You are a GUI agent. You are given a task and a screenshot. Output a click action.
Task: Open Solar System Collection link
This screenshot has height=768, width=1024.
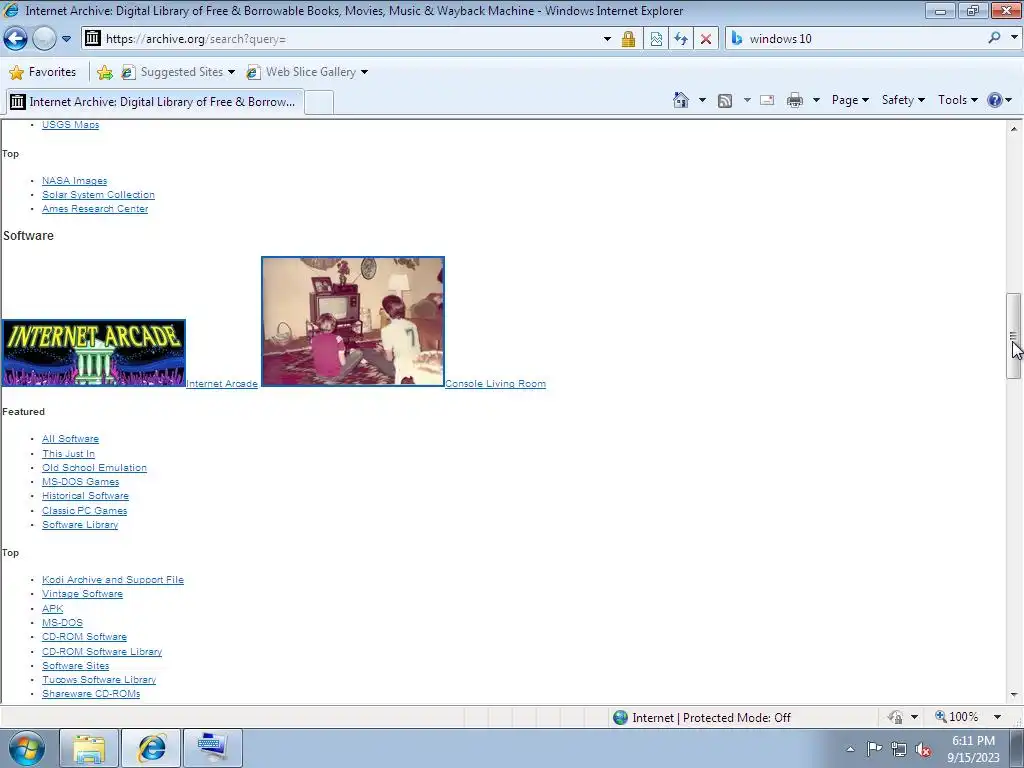point(99,195)
